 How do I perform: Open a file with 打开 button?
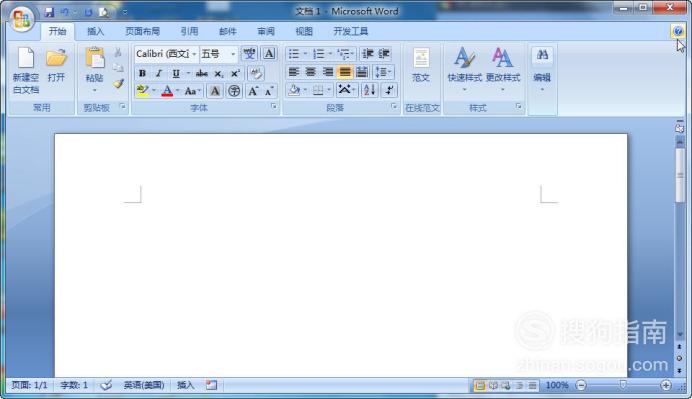pos(56,65)
